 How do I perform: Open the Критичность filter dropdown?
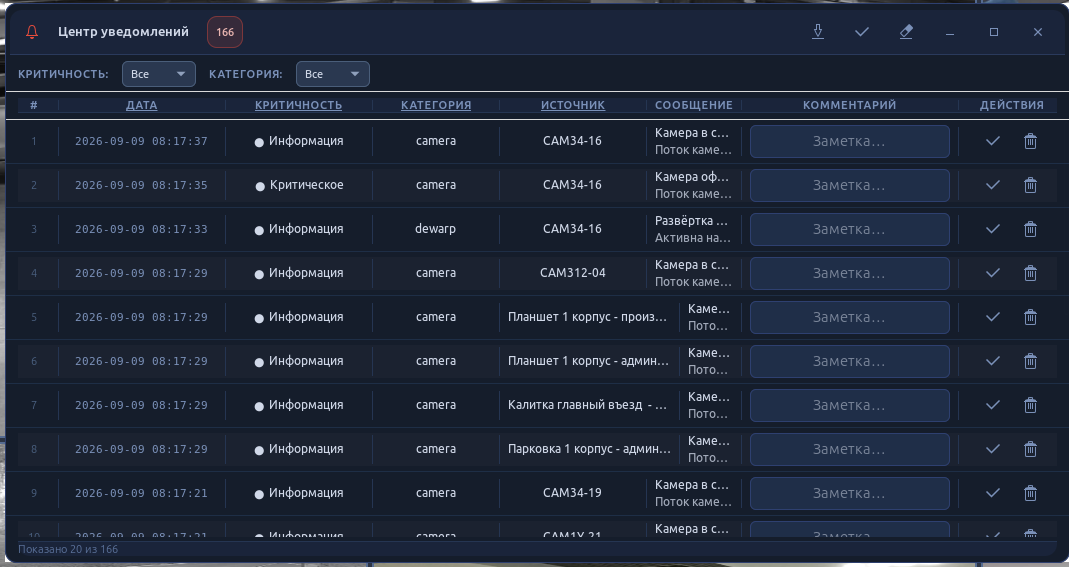pyautogui.click(x=159, y=74)
